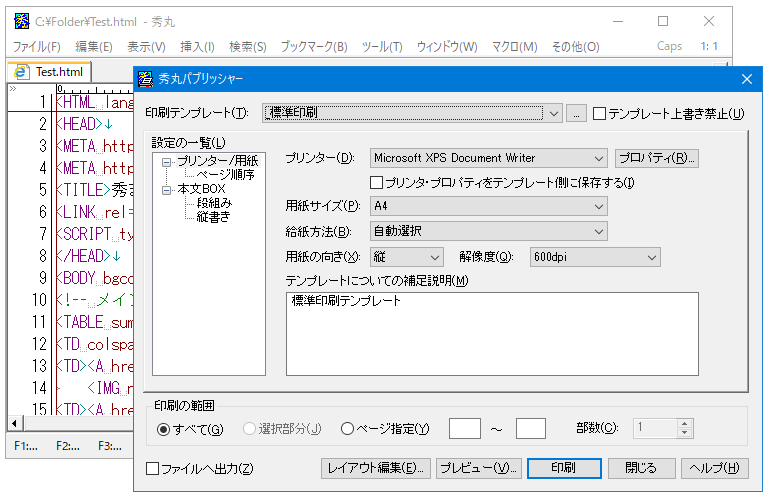
Task: Check the ファイルへ出力 option
Action: coord(153,468)
